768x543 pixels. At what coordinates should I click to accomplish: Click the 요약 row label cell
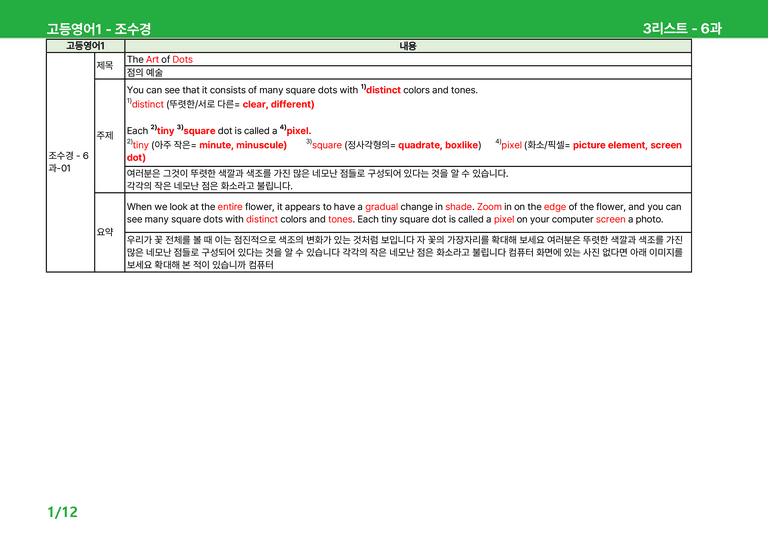click(x=109, y=232)
